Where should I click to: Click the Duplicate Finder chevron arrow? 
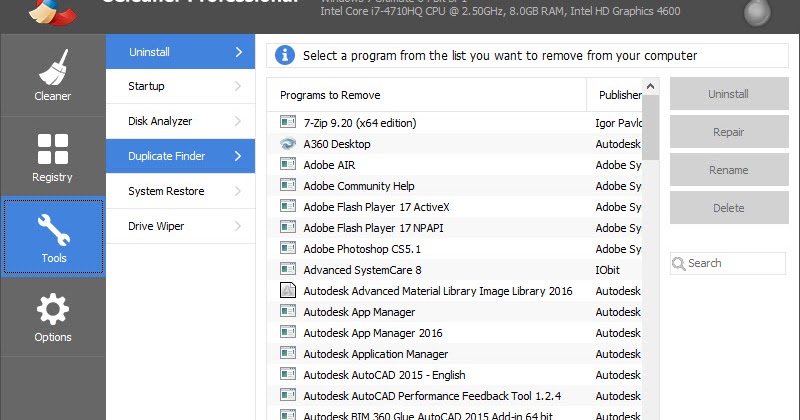[x=238, y=156]
